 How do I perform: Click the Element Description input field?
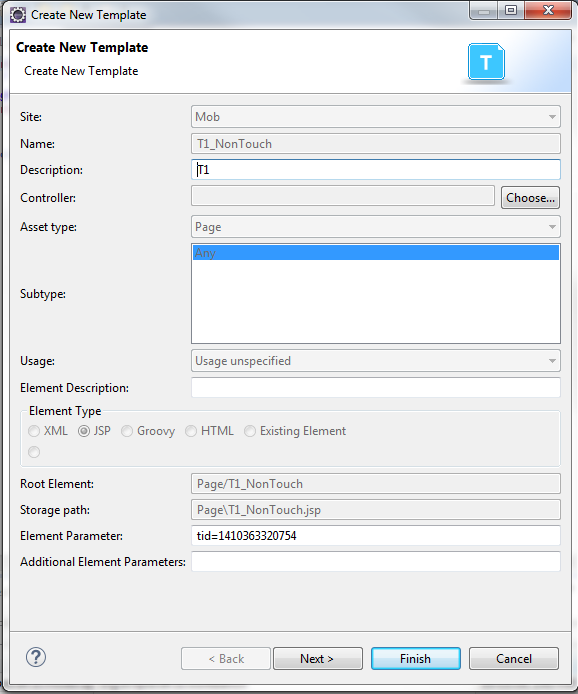(x=376, y=387)
